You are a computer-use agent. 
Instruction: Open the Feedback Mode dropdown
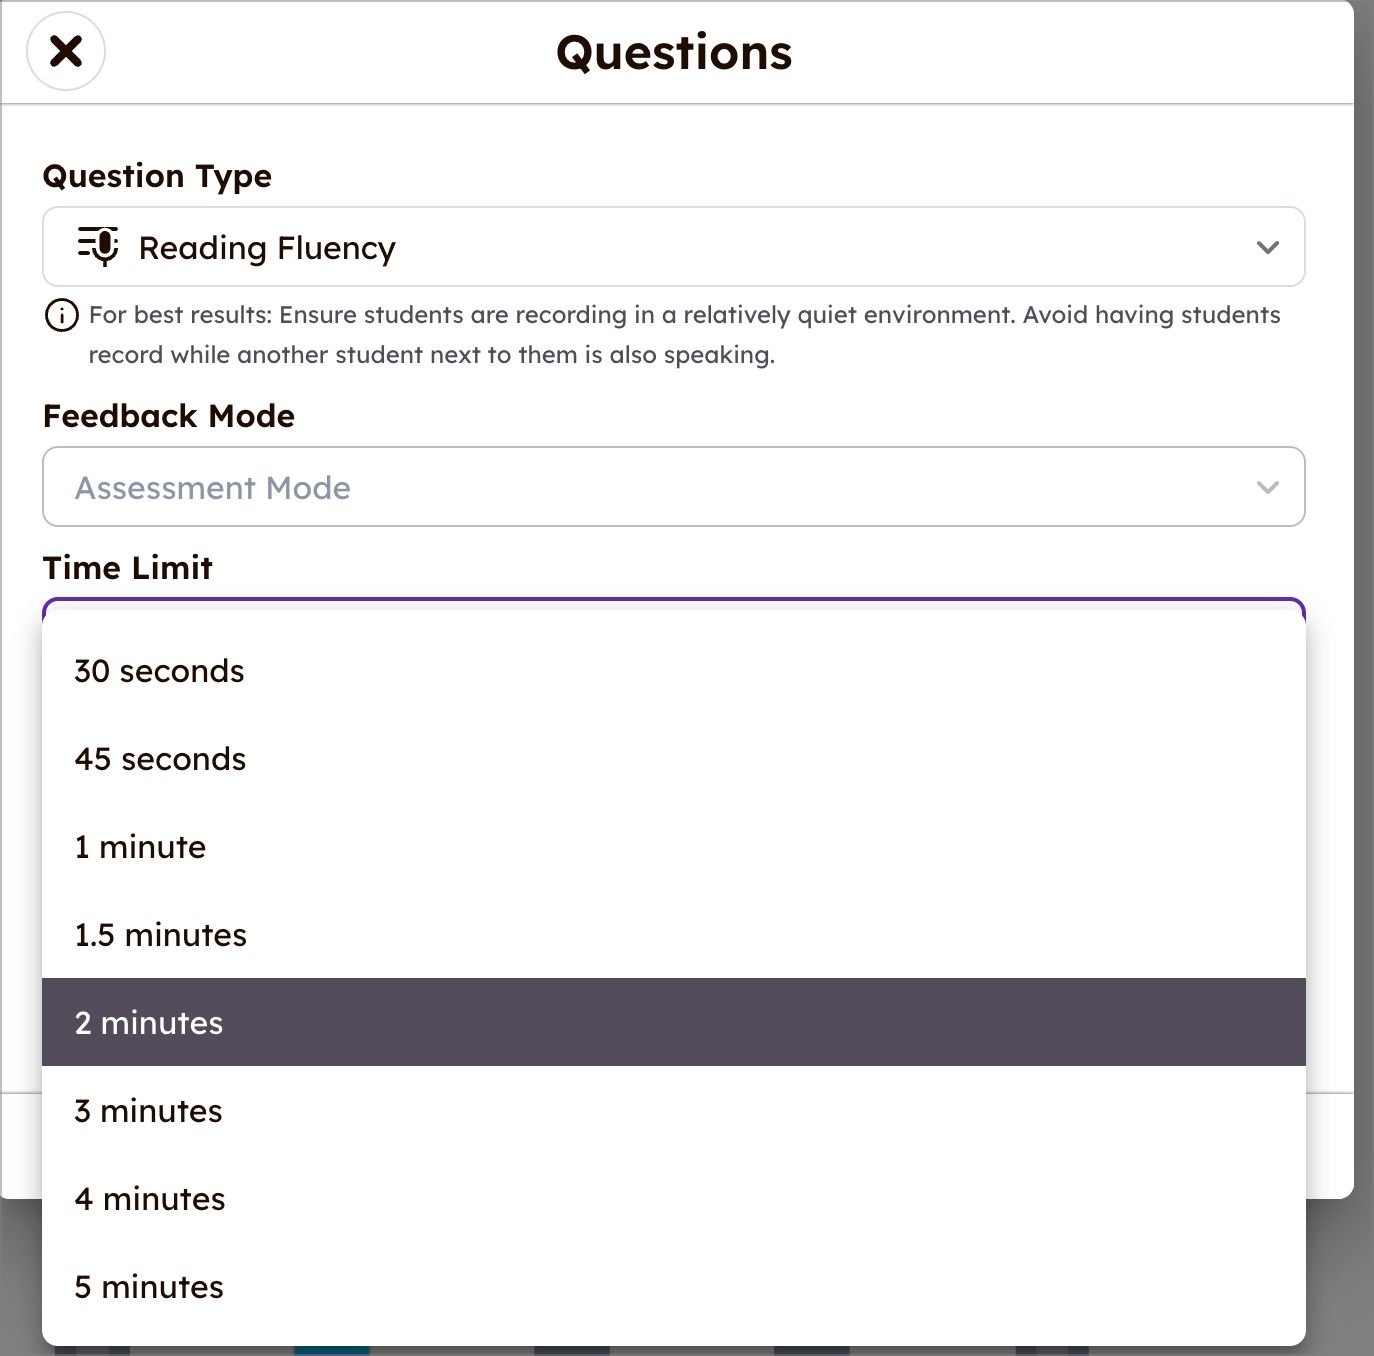click(673, 488)
